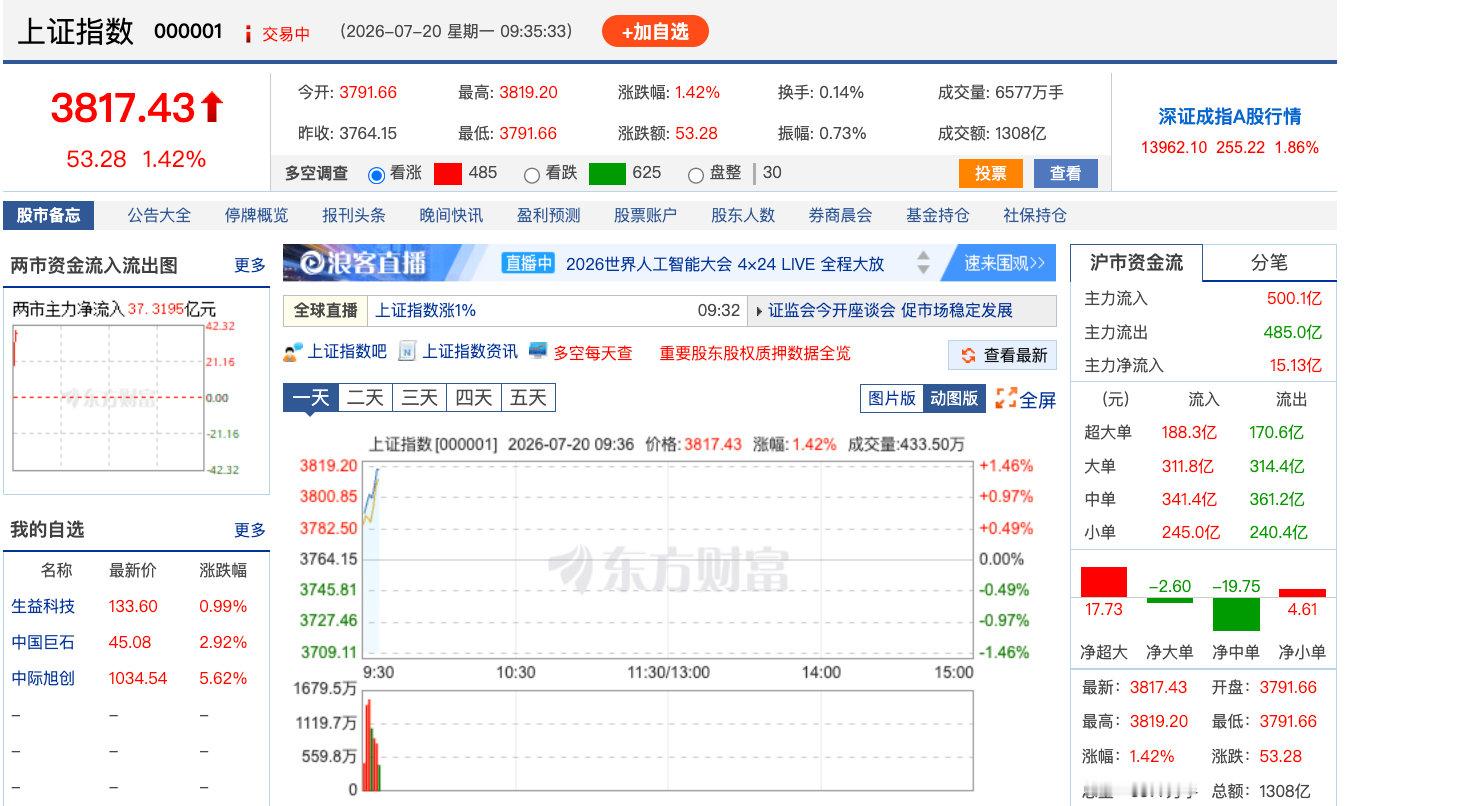
Task: Click the 5.62% change for 中际旭创
Action: (x=223, y=678)
